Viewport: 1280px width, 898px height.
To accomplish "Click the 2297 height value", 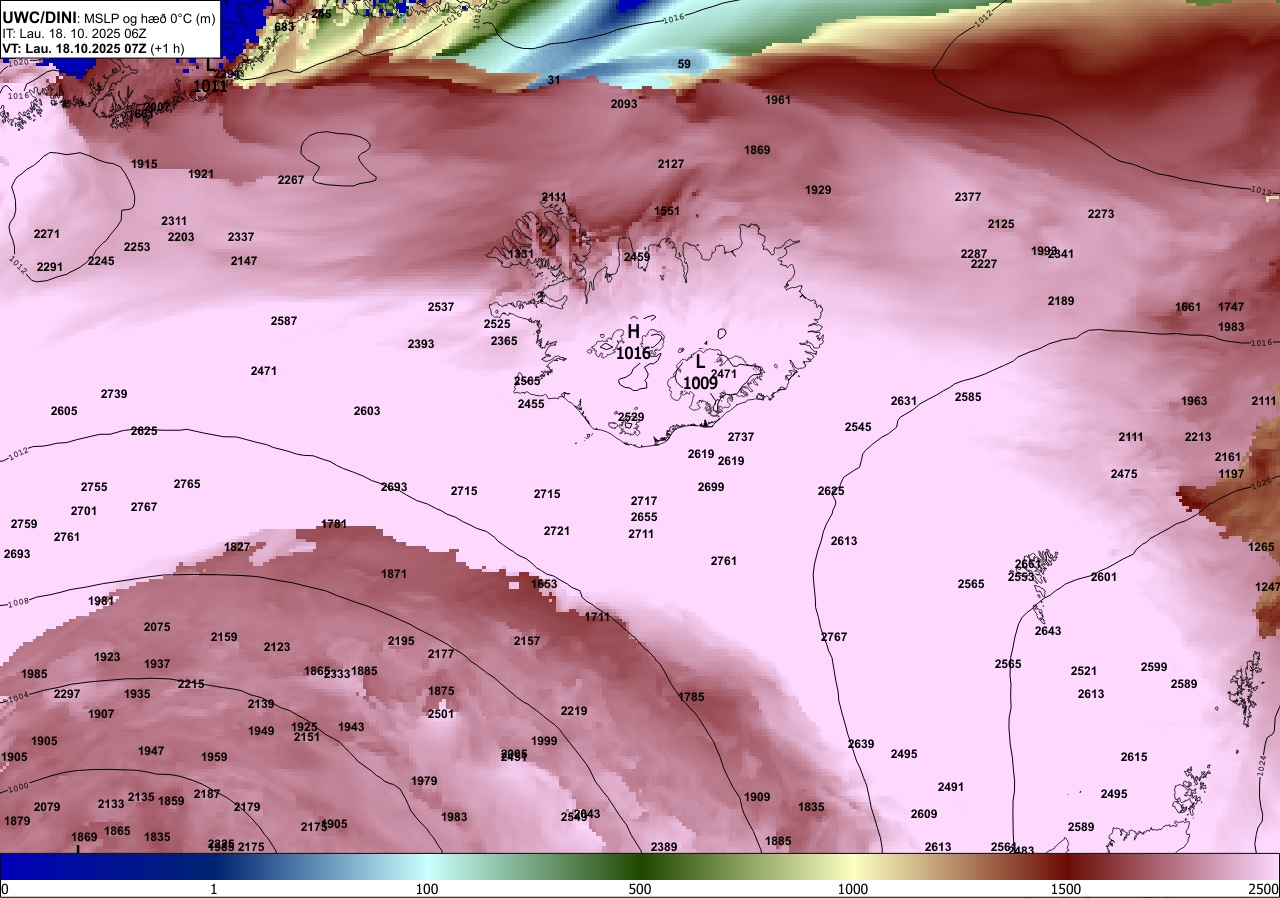I will coord(67,694).
